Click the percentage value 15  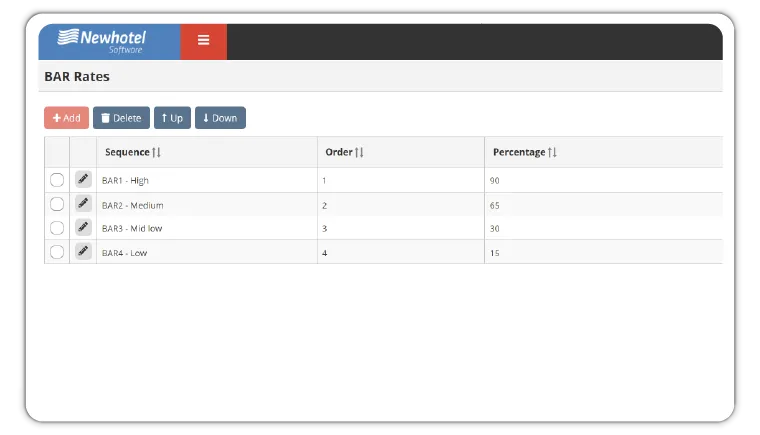click(x=494, y=253)
